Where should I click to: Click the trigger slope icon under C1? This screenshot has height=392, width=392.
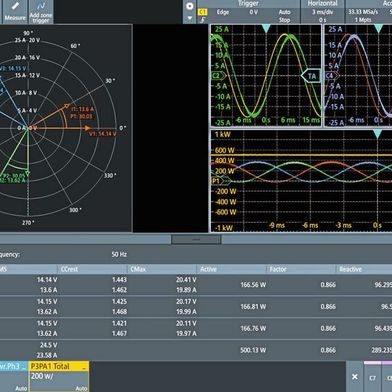point(202,20)
